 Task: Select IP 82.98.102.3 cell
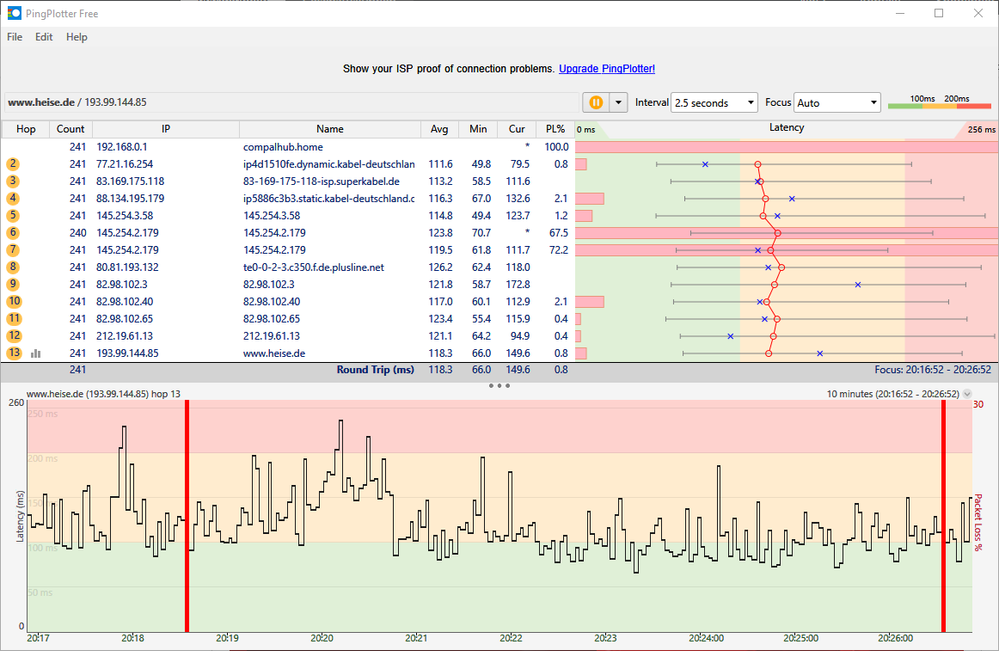(122, 285)
